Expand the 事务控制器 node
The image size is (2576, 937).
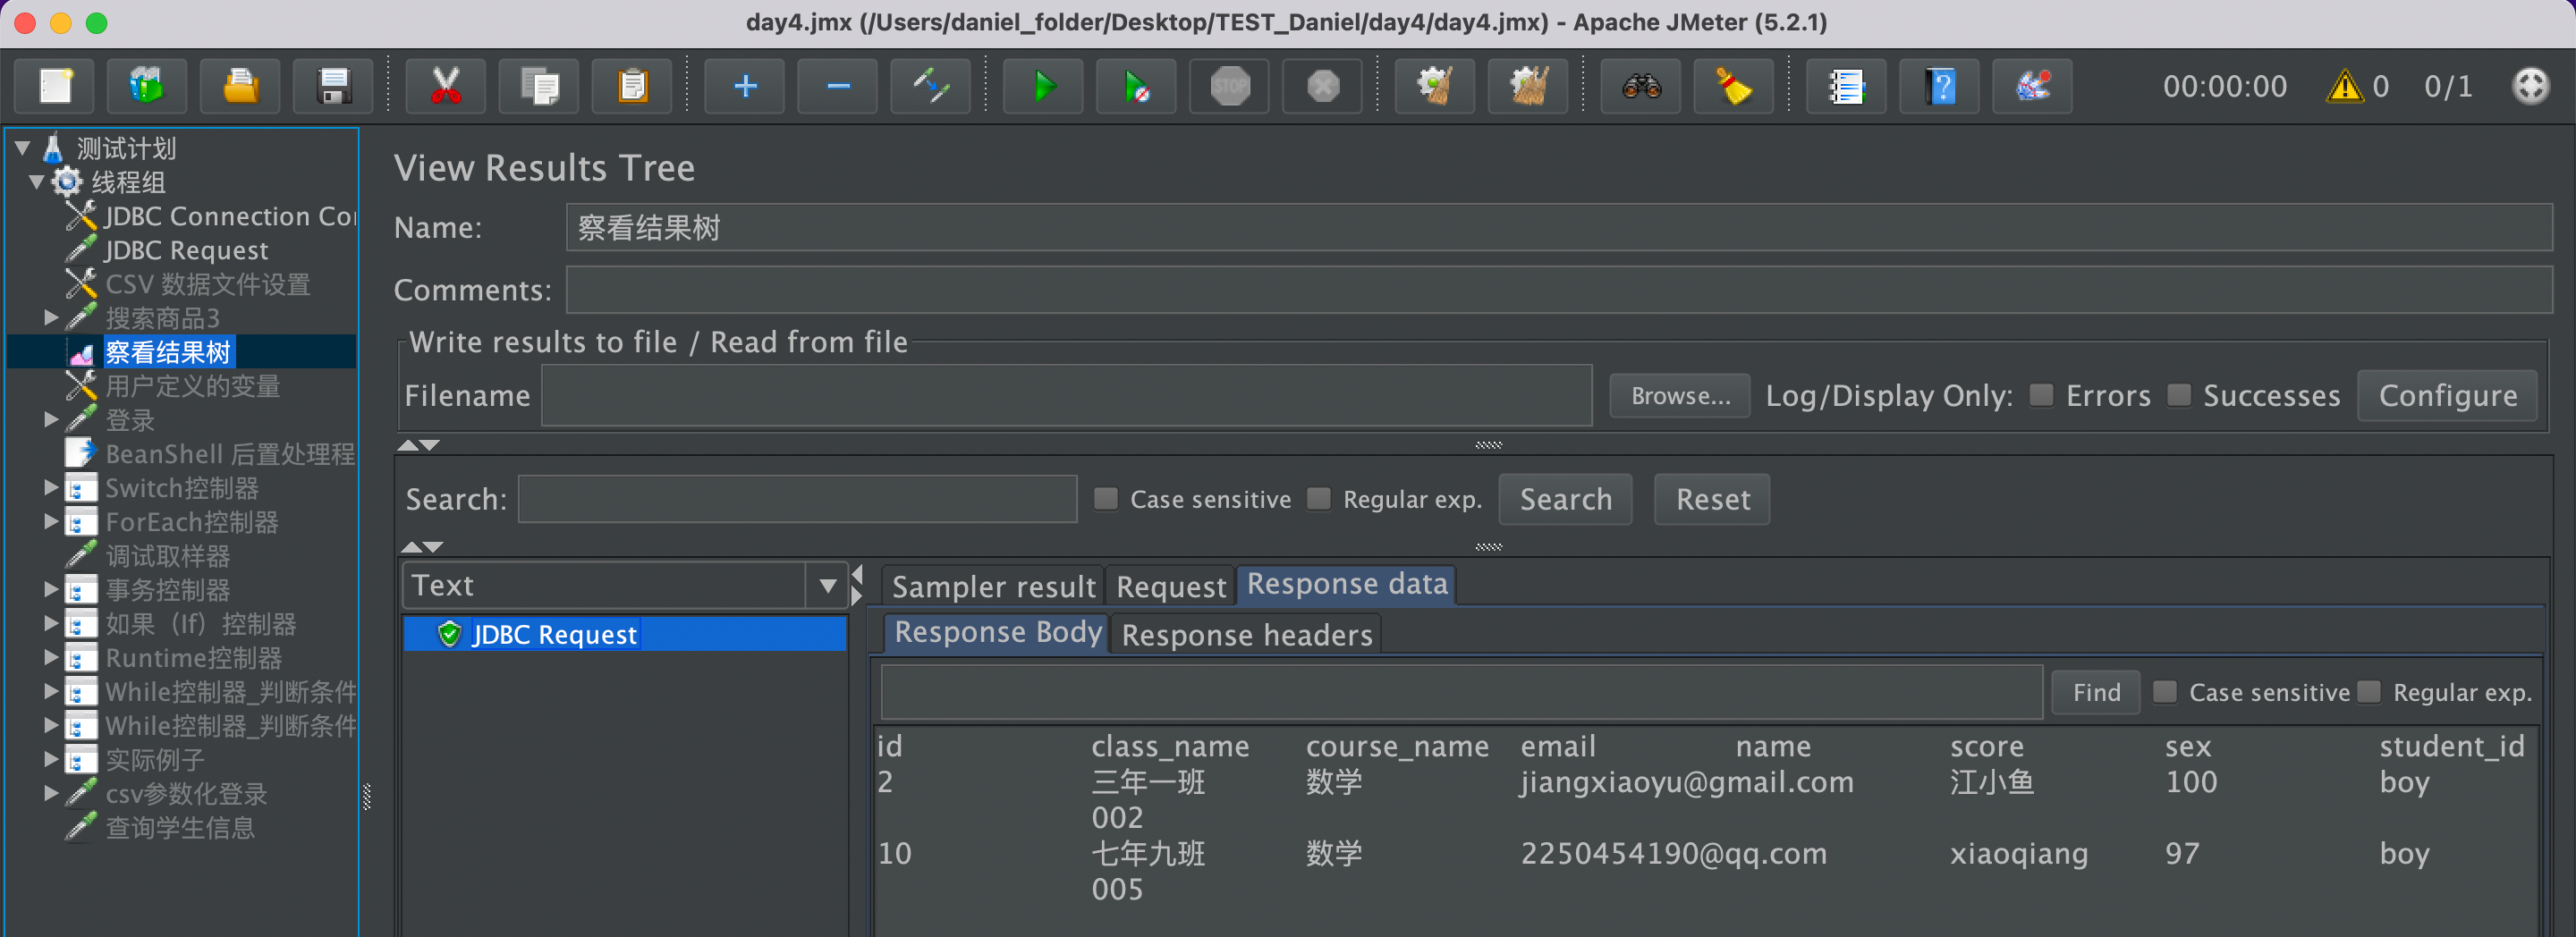51,590
